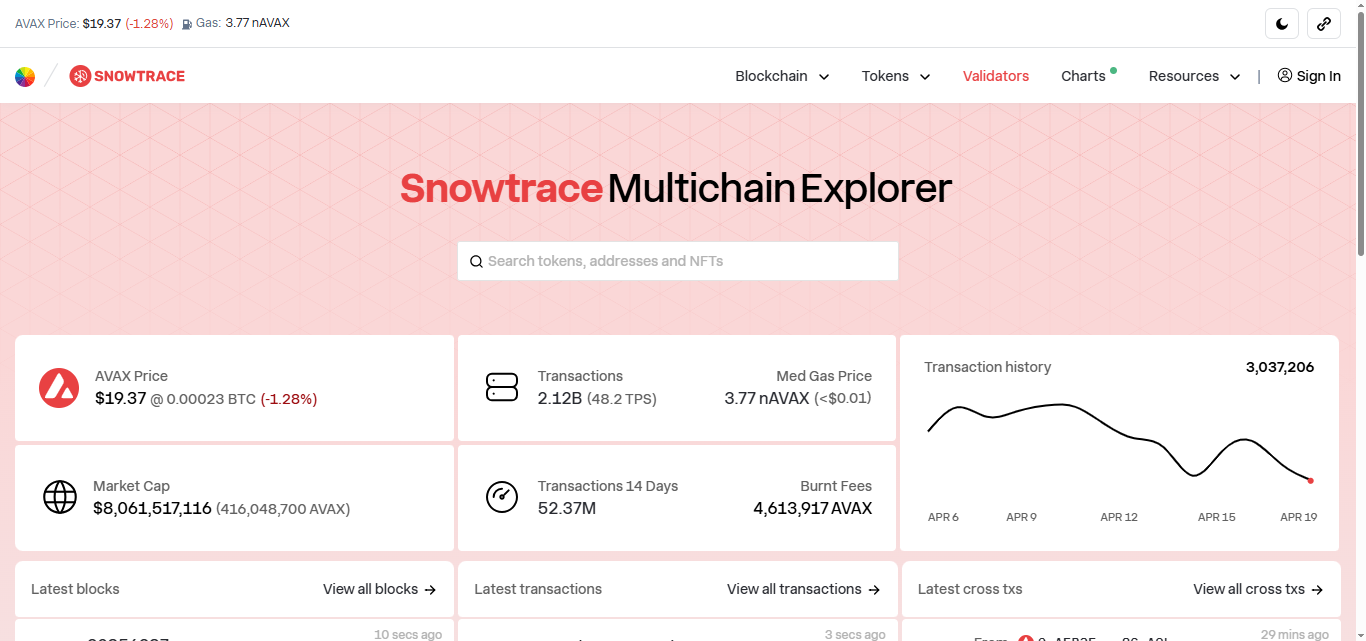Click the Burnt Fees value 4,613,917 AVAX
The height and width of the screenshot is (641, 1366).
[x=812, y=508]
